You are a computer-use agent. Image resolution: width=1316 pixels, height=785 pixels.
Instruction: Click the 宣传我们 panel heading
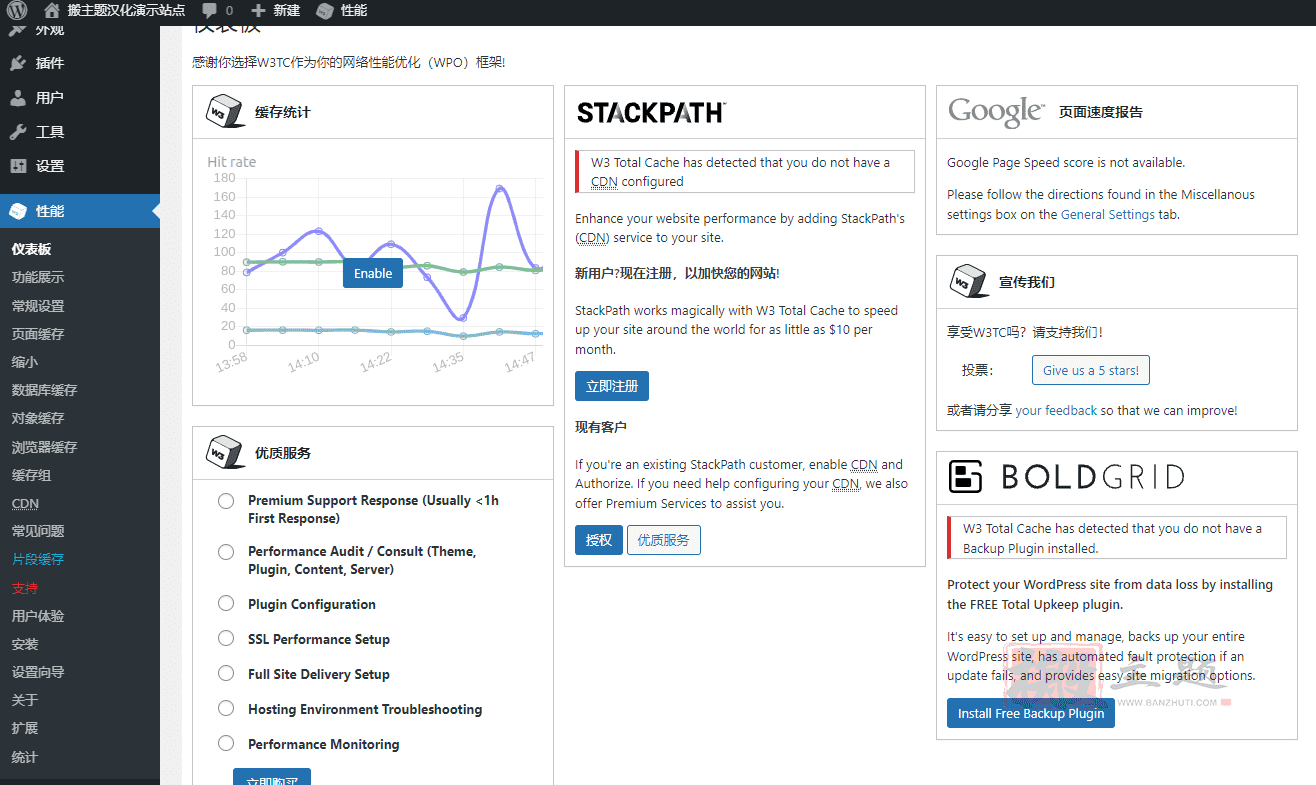pyautogui.click(x=1027, y=282)
